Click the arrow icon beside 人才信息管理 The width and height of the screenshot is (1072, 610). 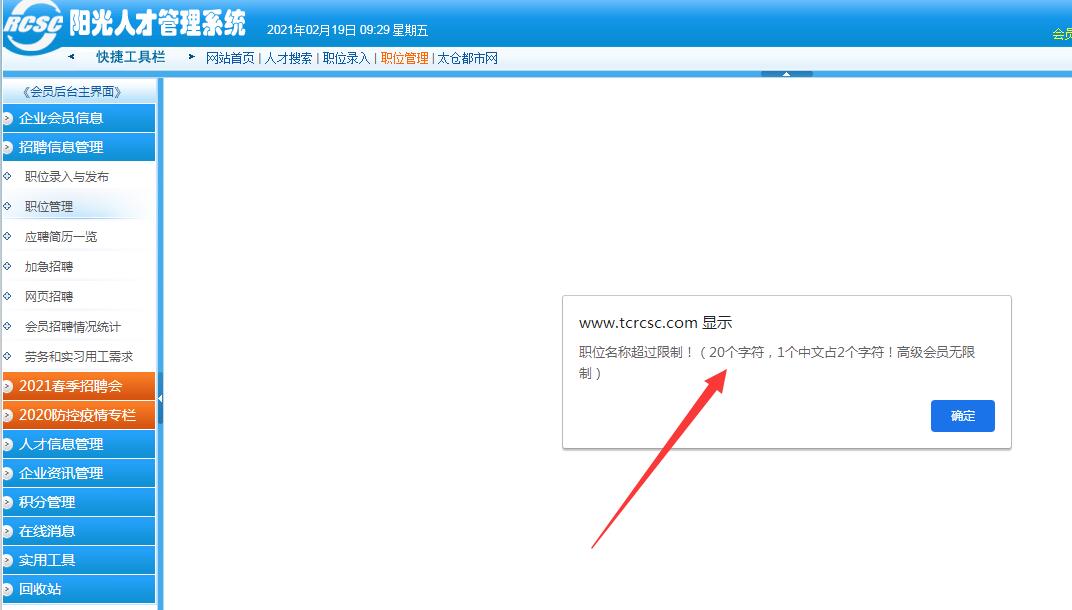click(10, 443)
